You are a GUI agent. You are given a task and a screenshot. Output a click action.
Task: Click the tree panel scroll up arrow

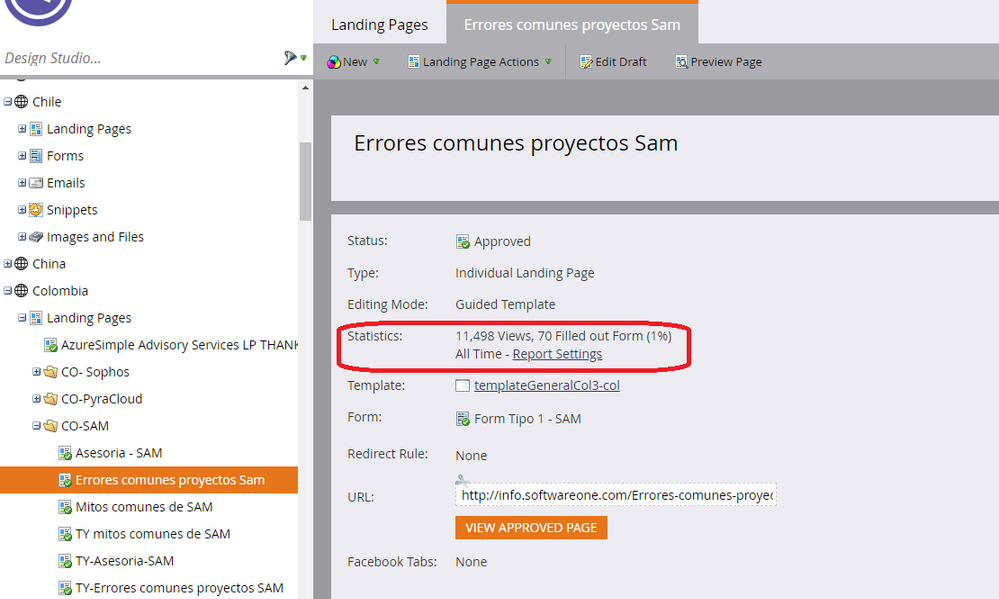(305, 87)
